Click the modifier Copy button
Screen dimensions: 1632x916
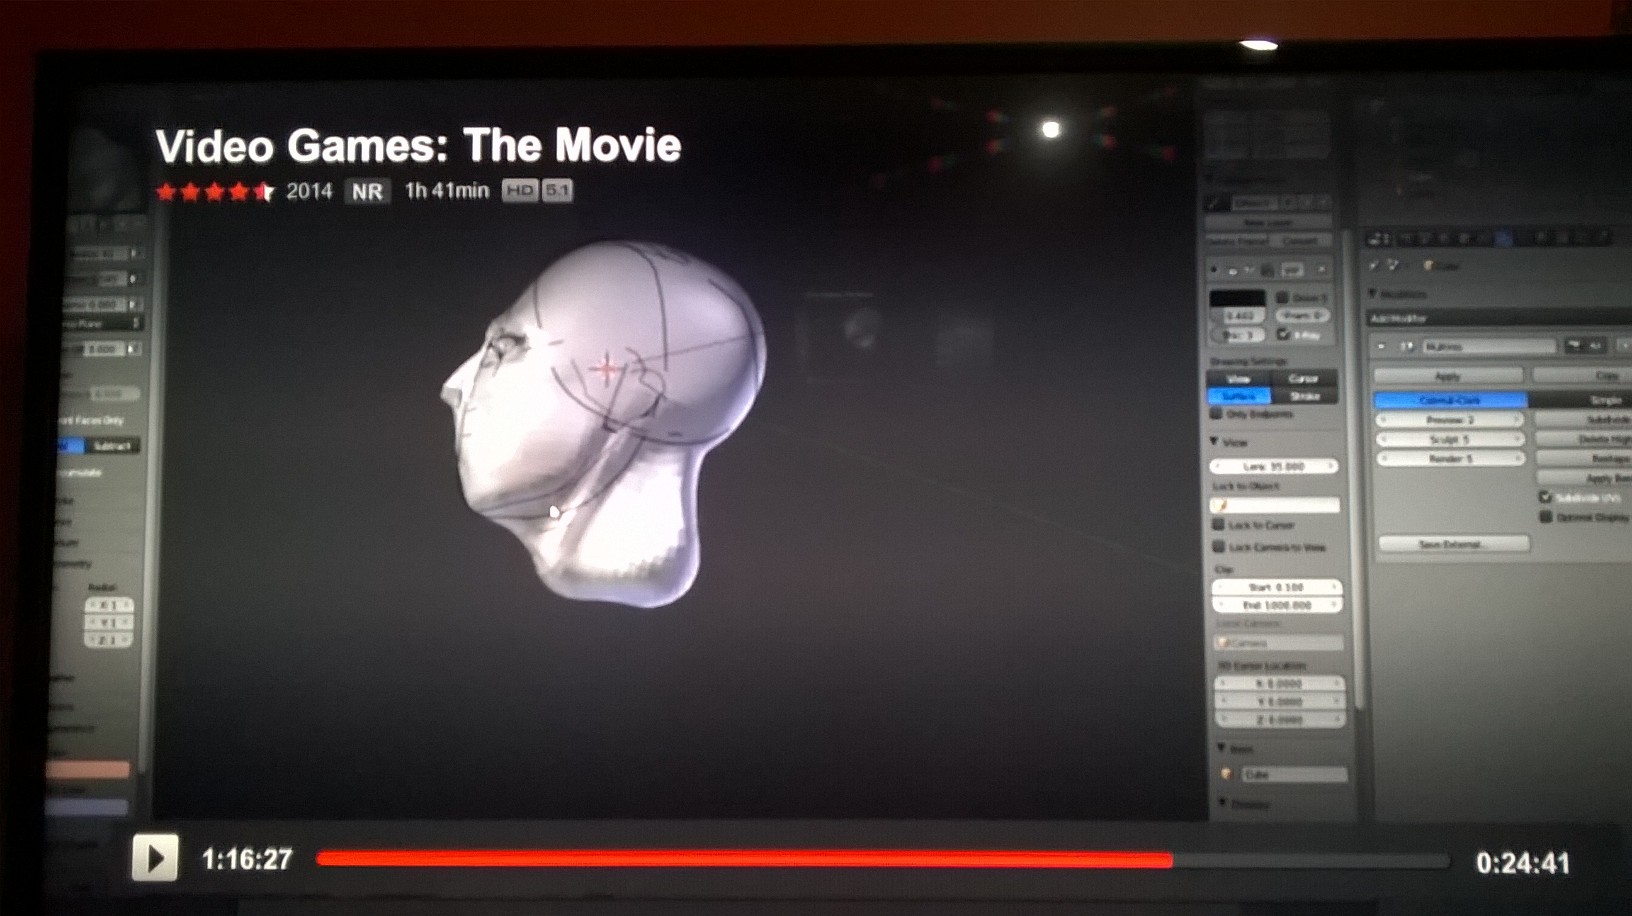click(1582, 375)
